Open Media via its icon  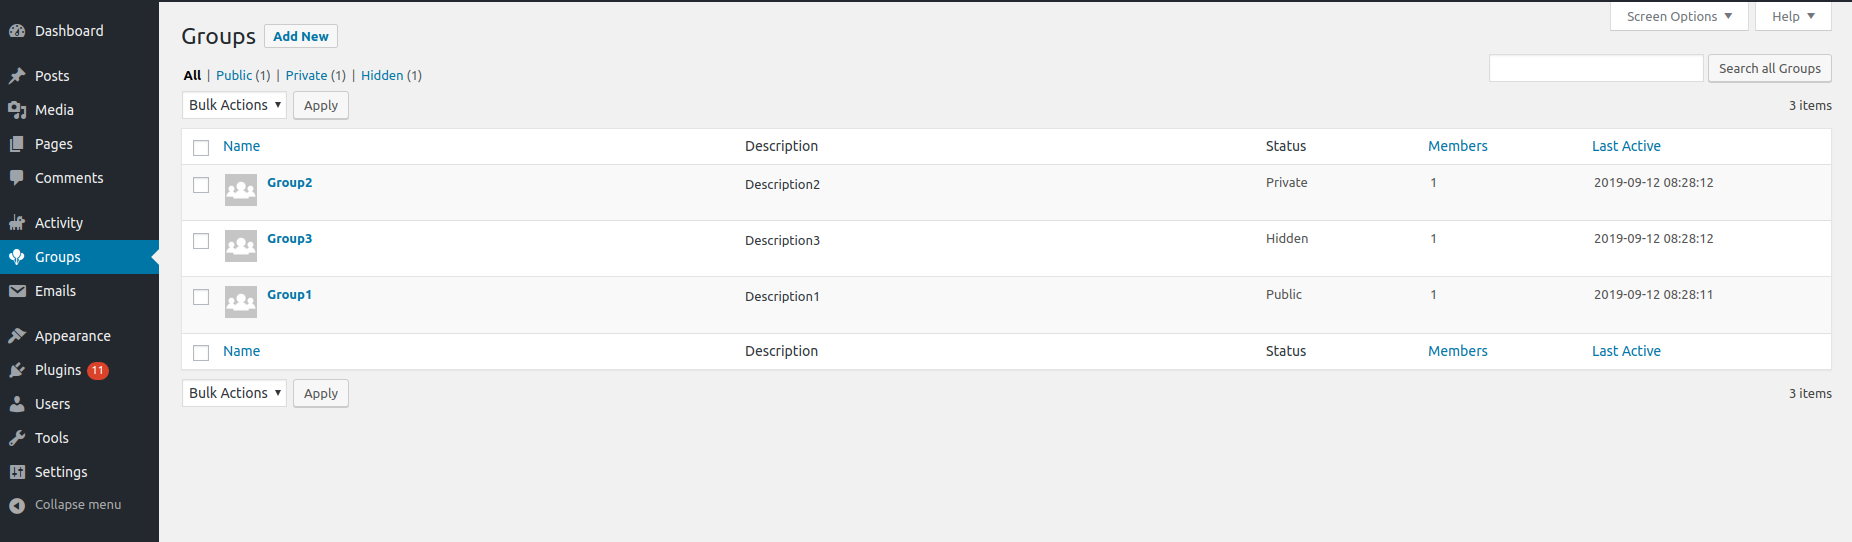point(17,110)
